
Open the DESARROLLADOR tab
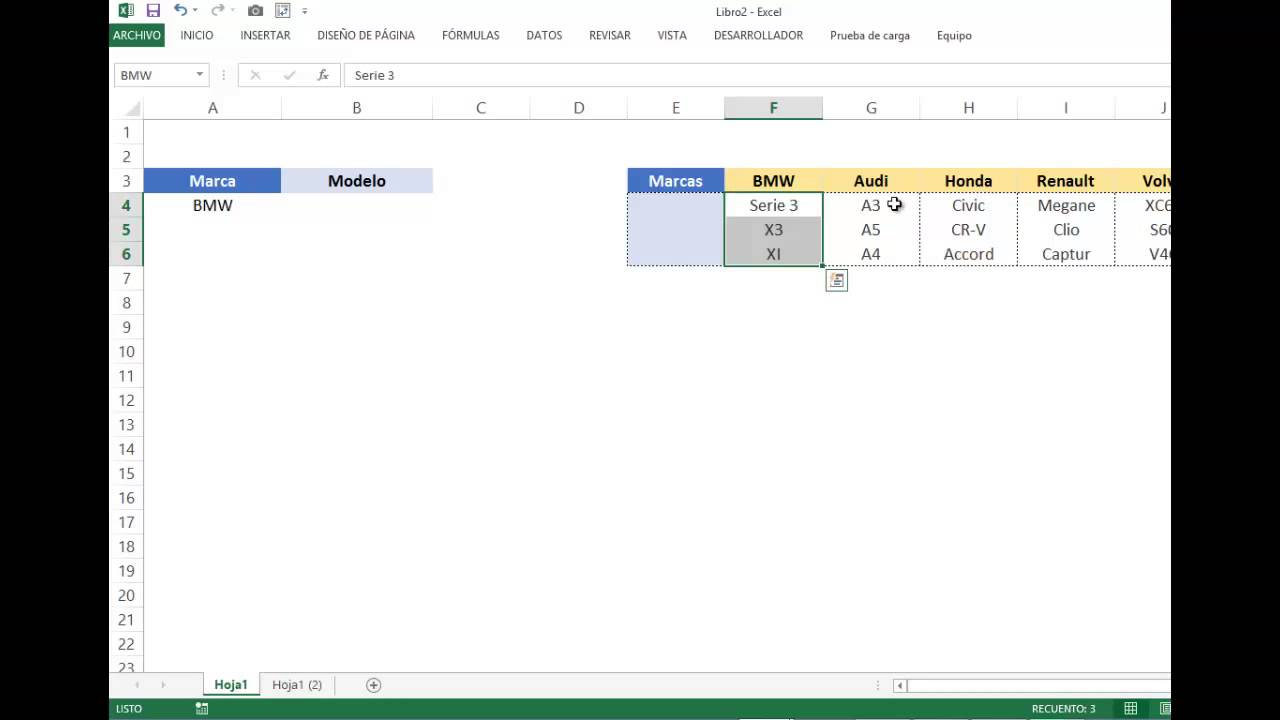coord(758,35)
